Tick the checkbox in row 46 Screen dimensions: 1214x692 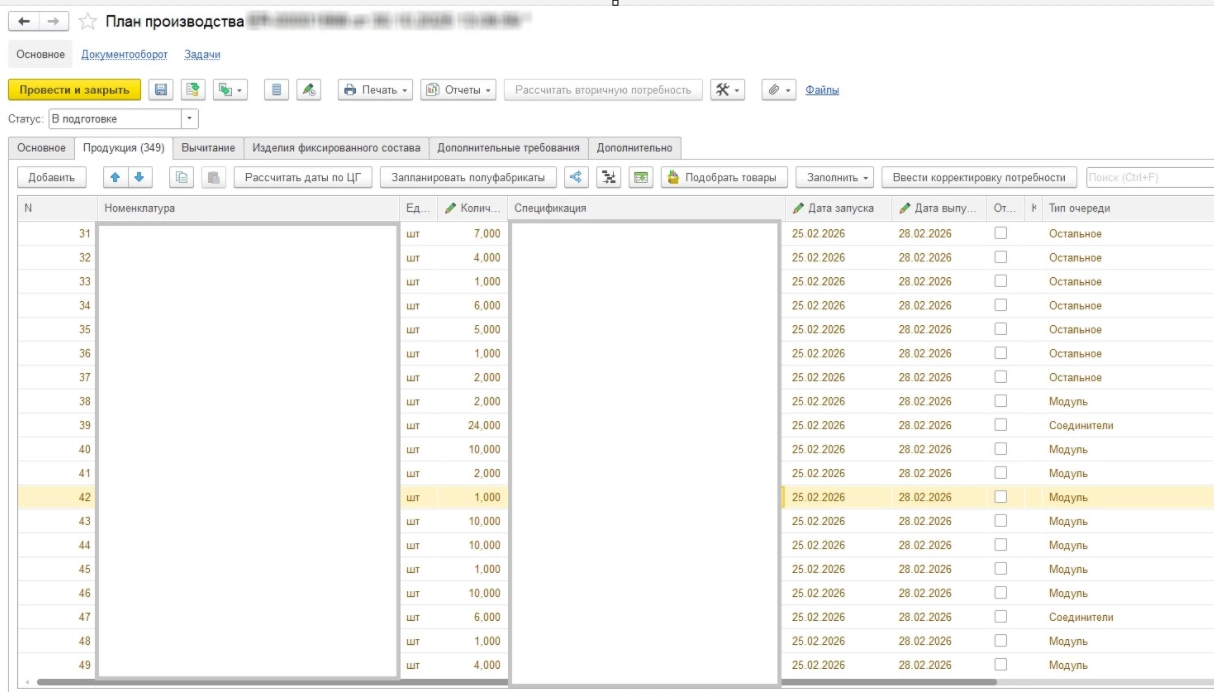click(x=999, y=593)
